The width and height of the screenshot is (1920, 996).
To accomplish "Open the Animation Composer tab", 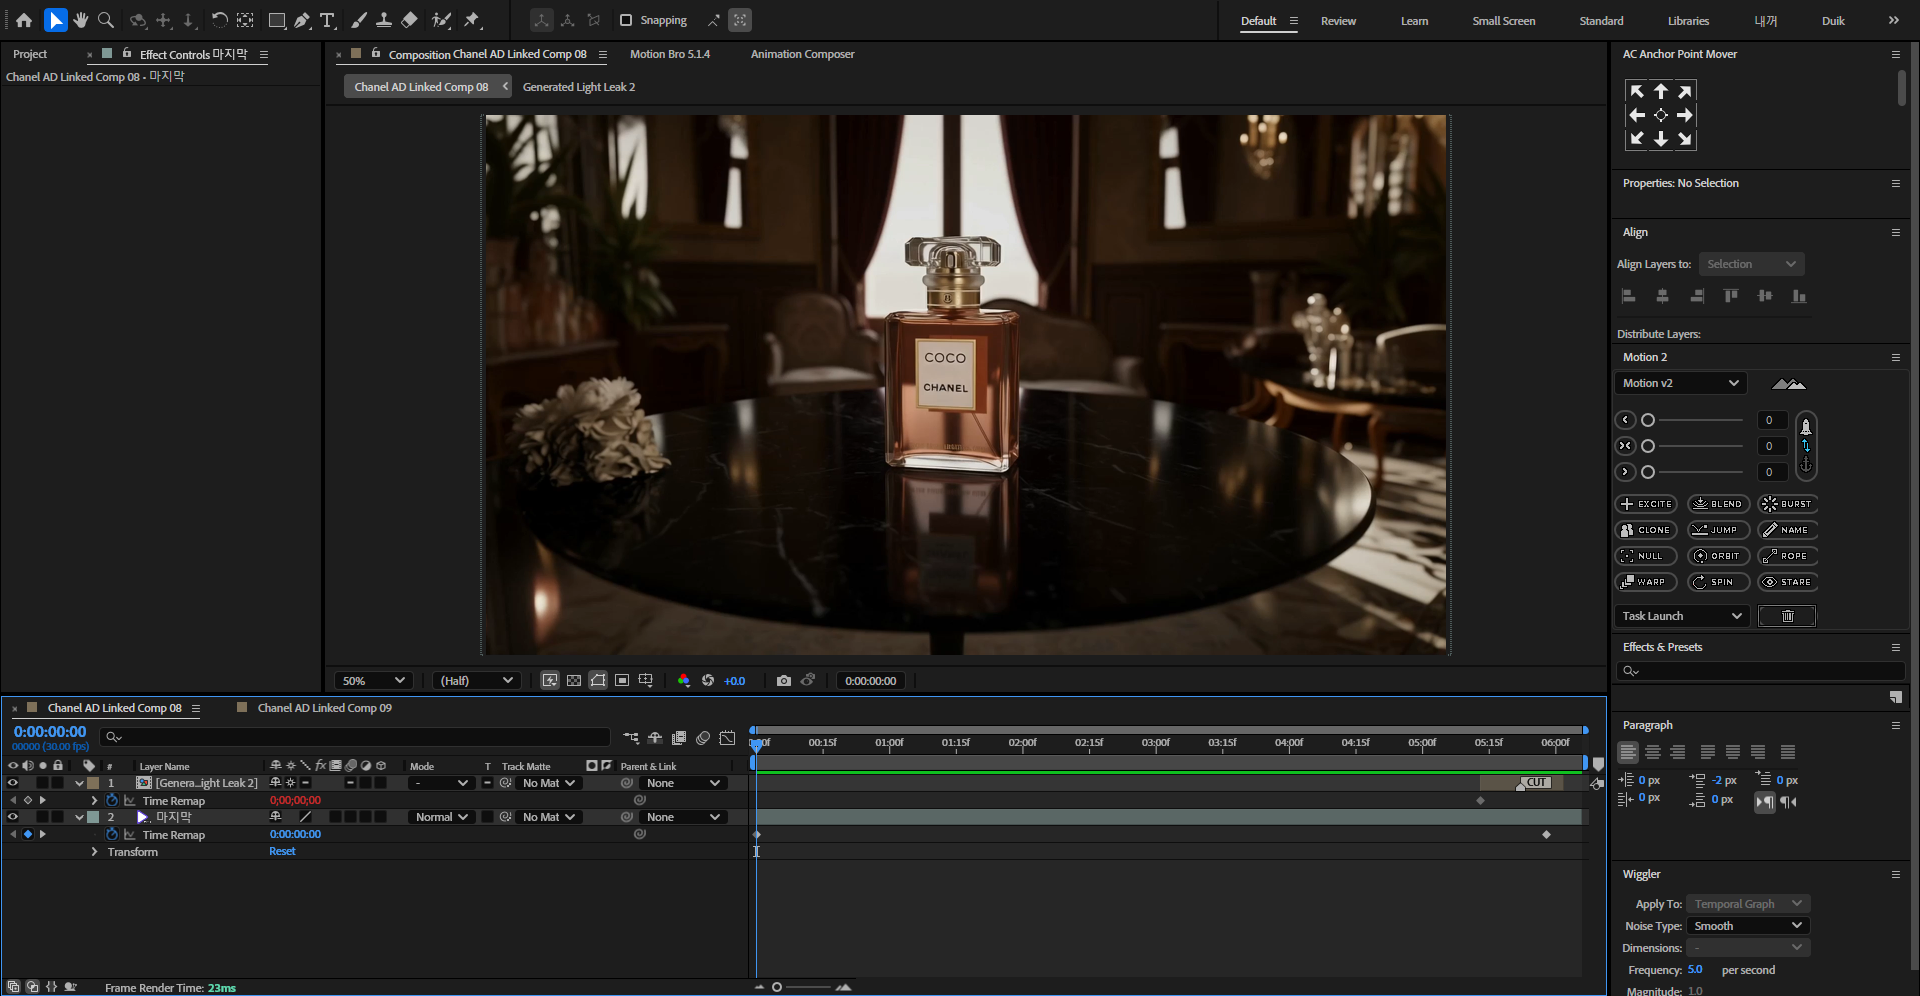I will (802, 54).
